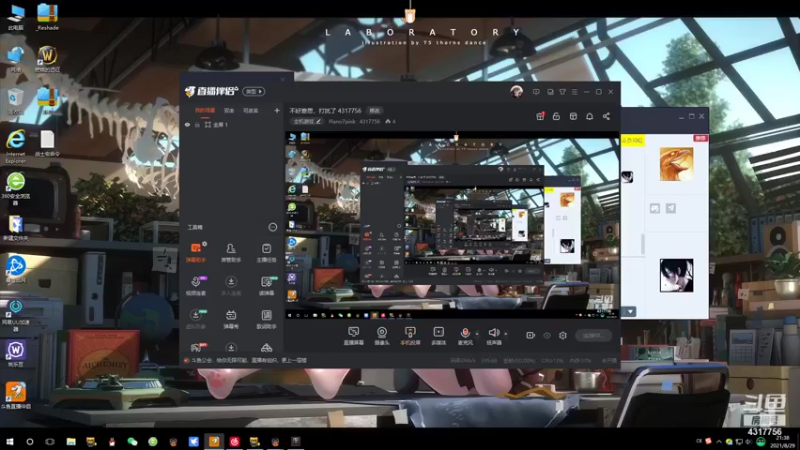Viewport: 800px width, 450px height.
Task: Click the eagle avatar in chat window
Action: pyautogui.click(x=676, y=164)
